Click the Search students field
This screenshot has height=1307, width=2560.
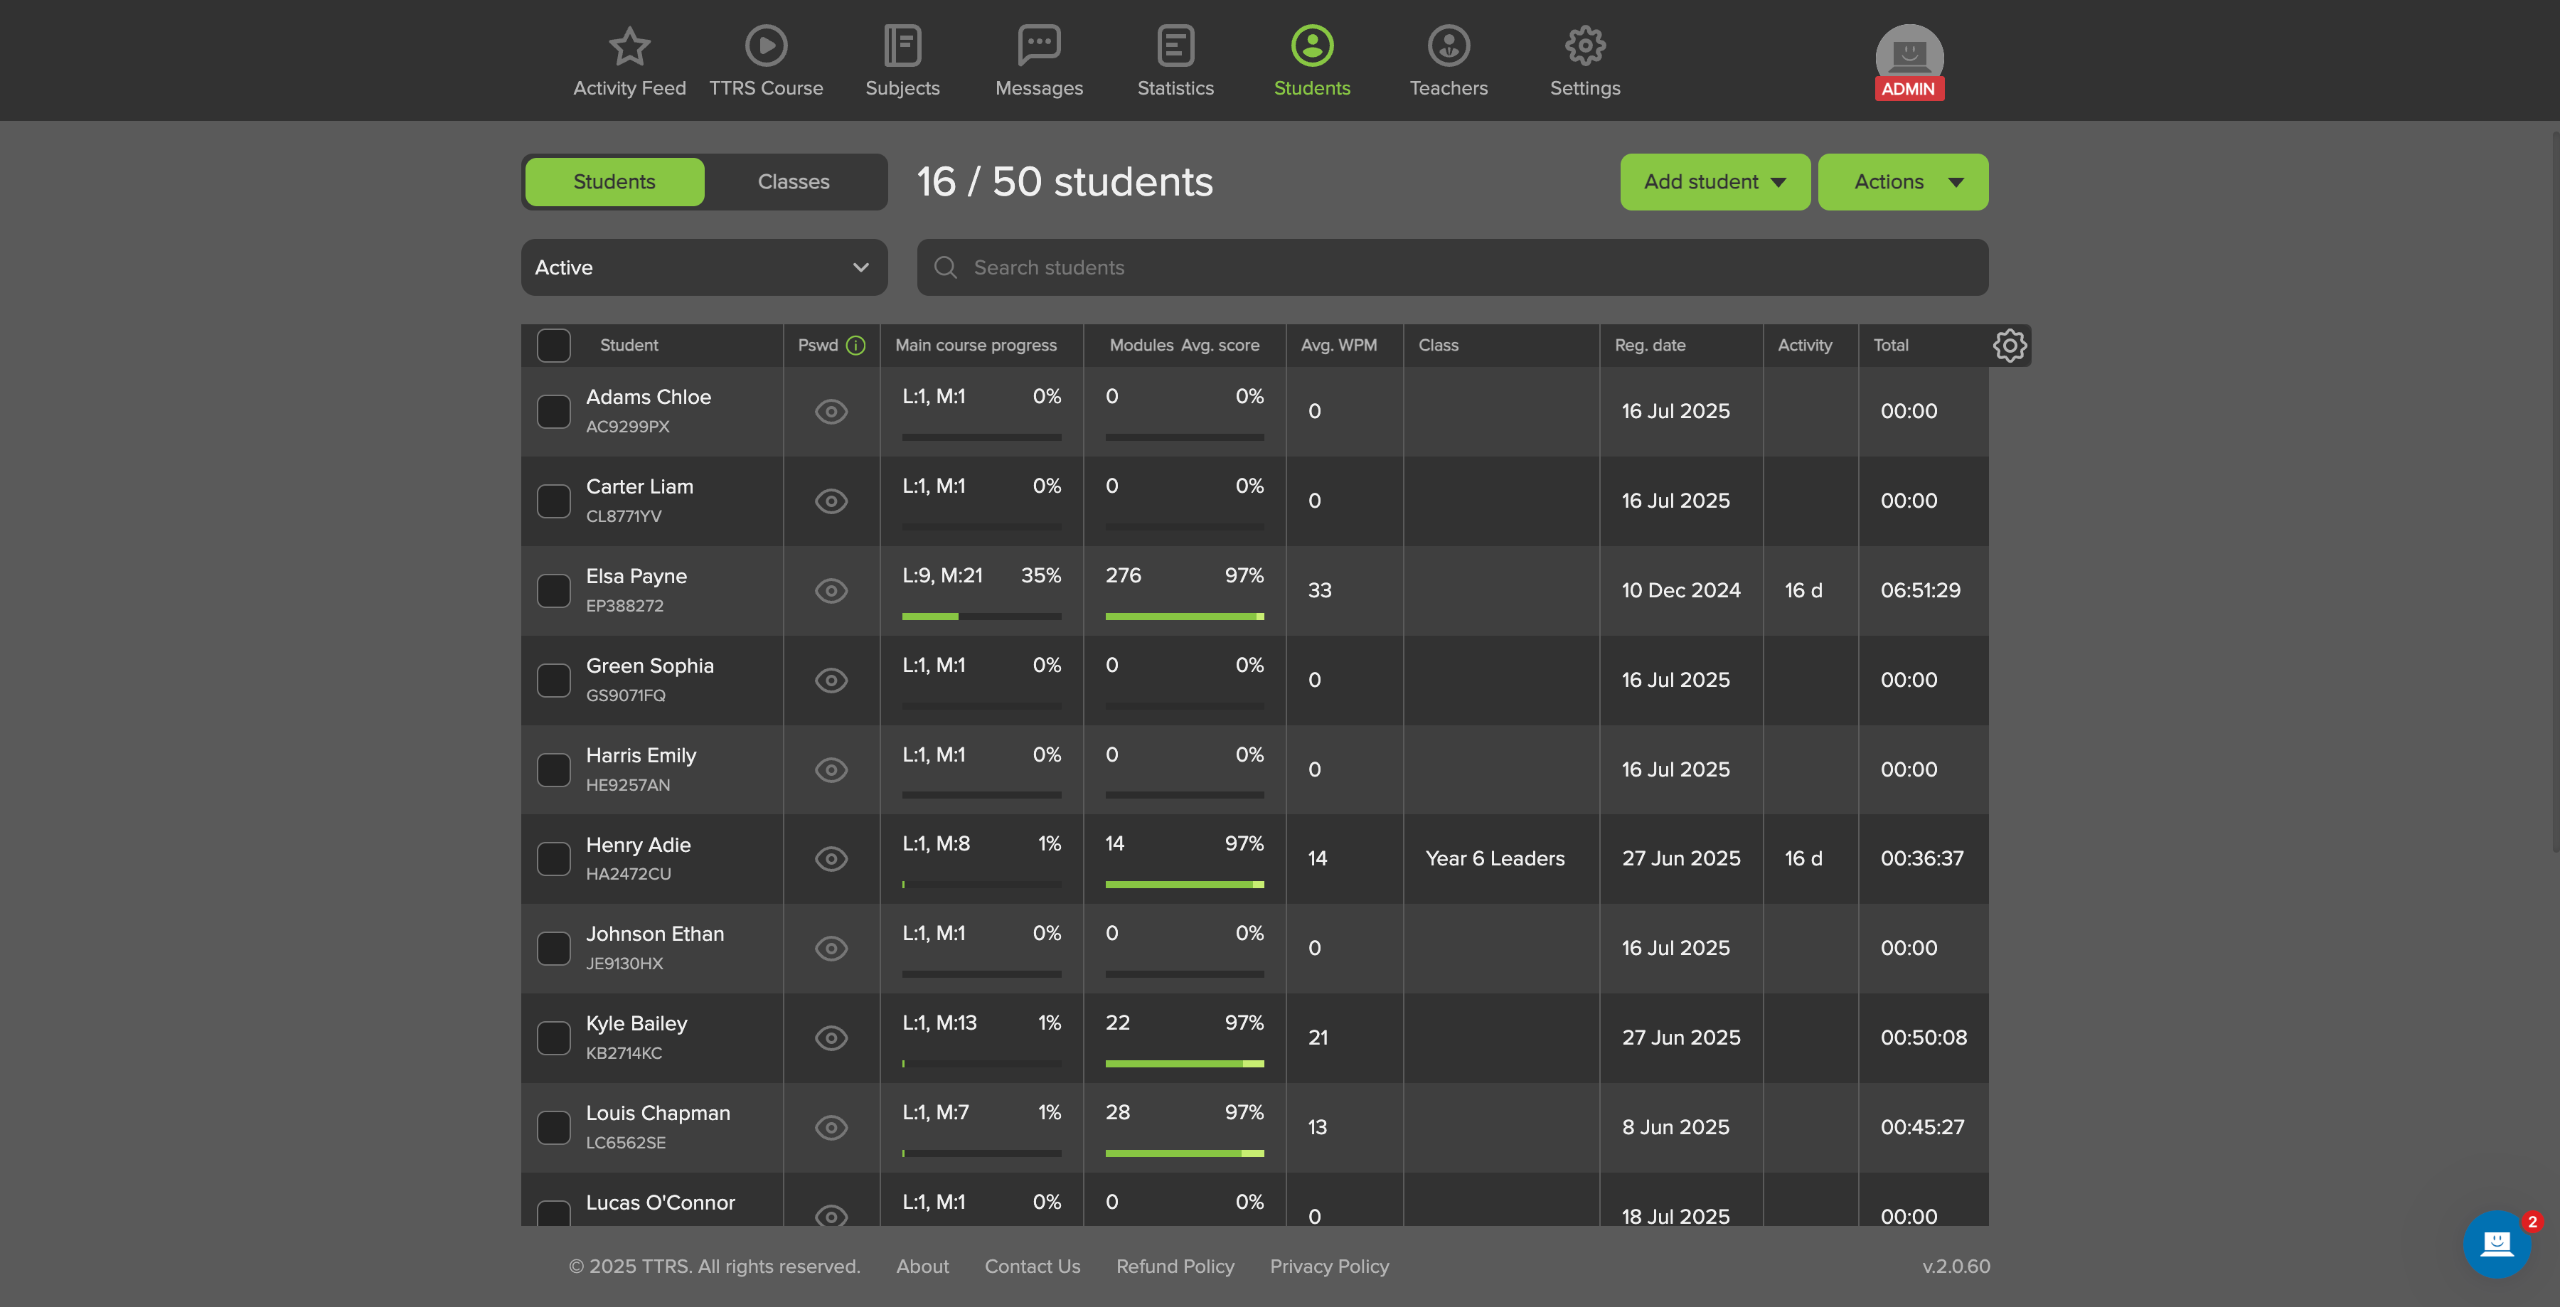[x=1452, y=268]
